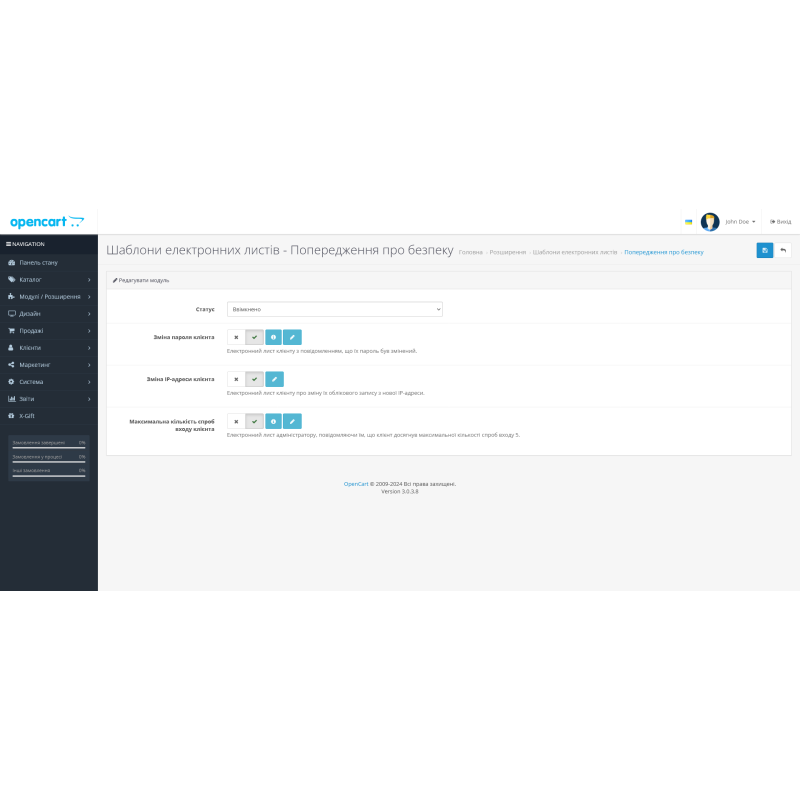Enable the checkmark toggle for Зміна пароля клієнта
Image resolution: width=800 pixels, height=800 pixels.
pyautogui.click(x=254, y=337)
